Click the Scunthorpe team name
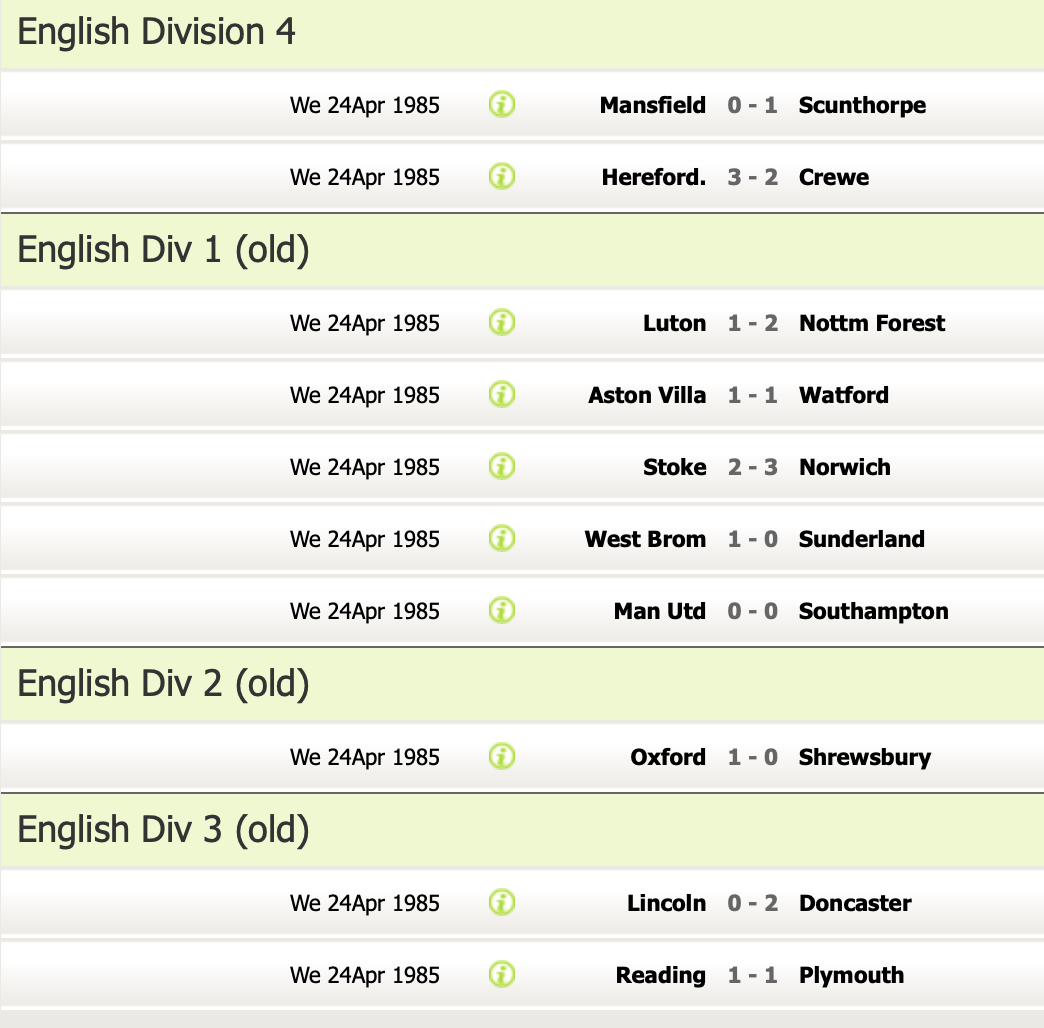 tap(862, 105)
